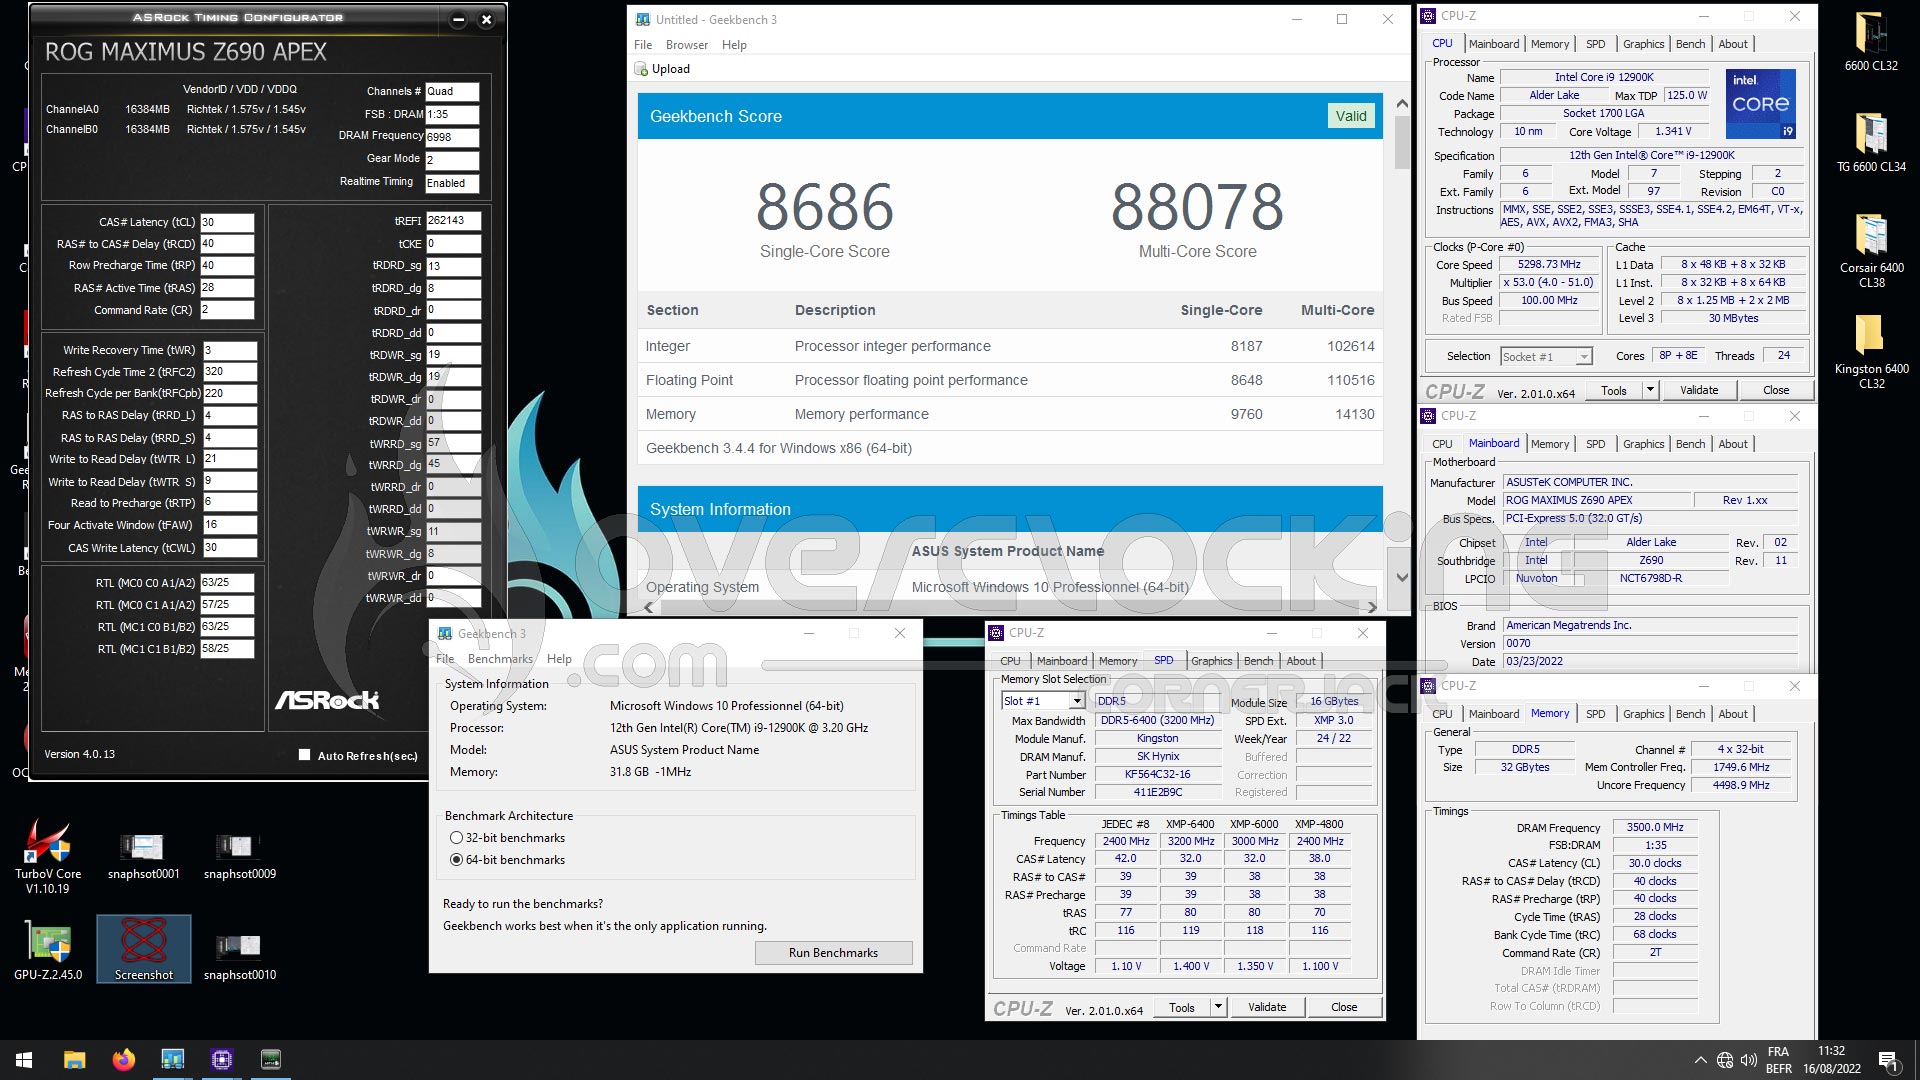Open the Slot #1 memory slot dropdown
This screenshot has height=1080, width=1920.
(x=1043, y=701)
